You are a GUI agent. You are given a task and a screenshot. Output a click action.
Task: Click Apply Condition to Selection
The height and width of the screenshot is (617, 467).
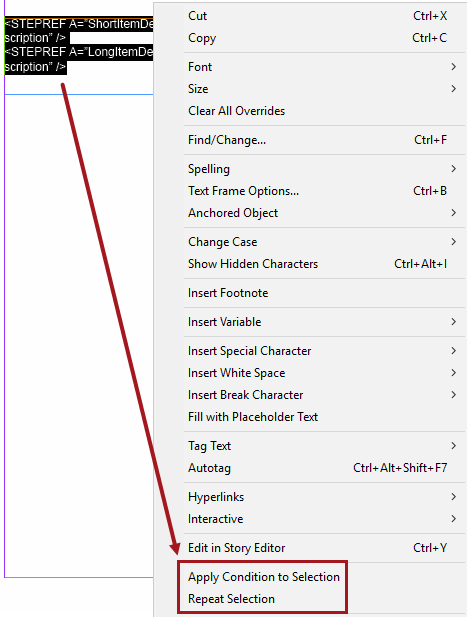[264, 577]
